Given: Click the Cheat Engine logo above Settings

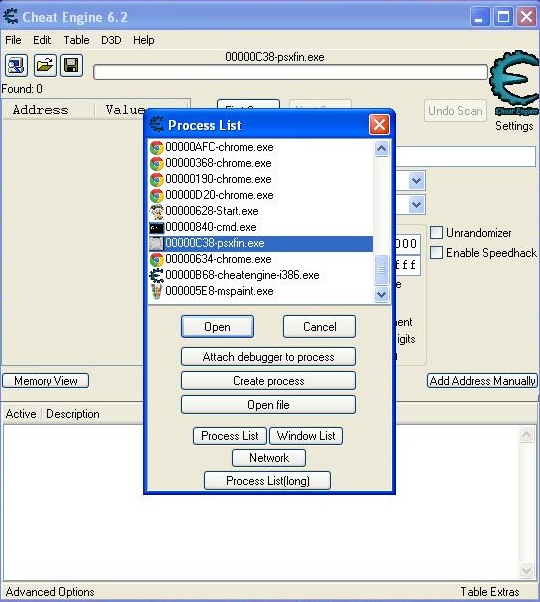Looking at the screenshot, I should click(515, 83).
